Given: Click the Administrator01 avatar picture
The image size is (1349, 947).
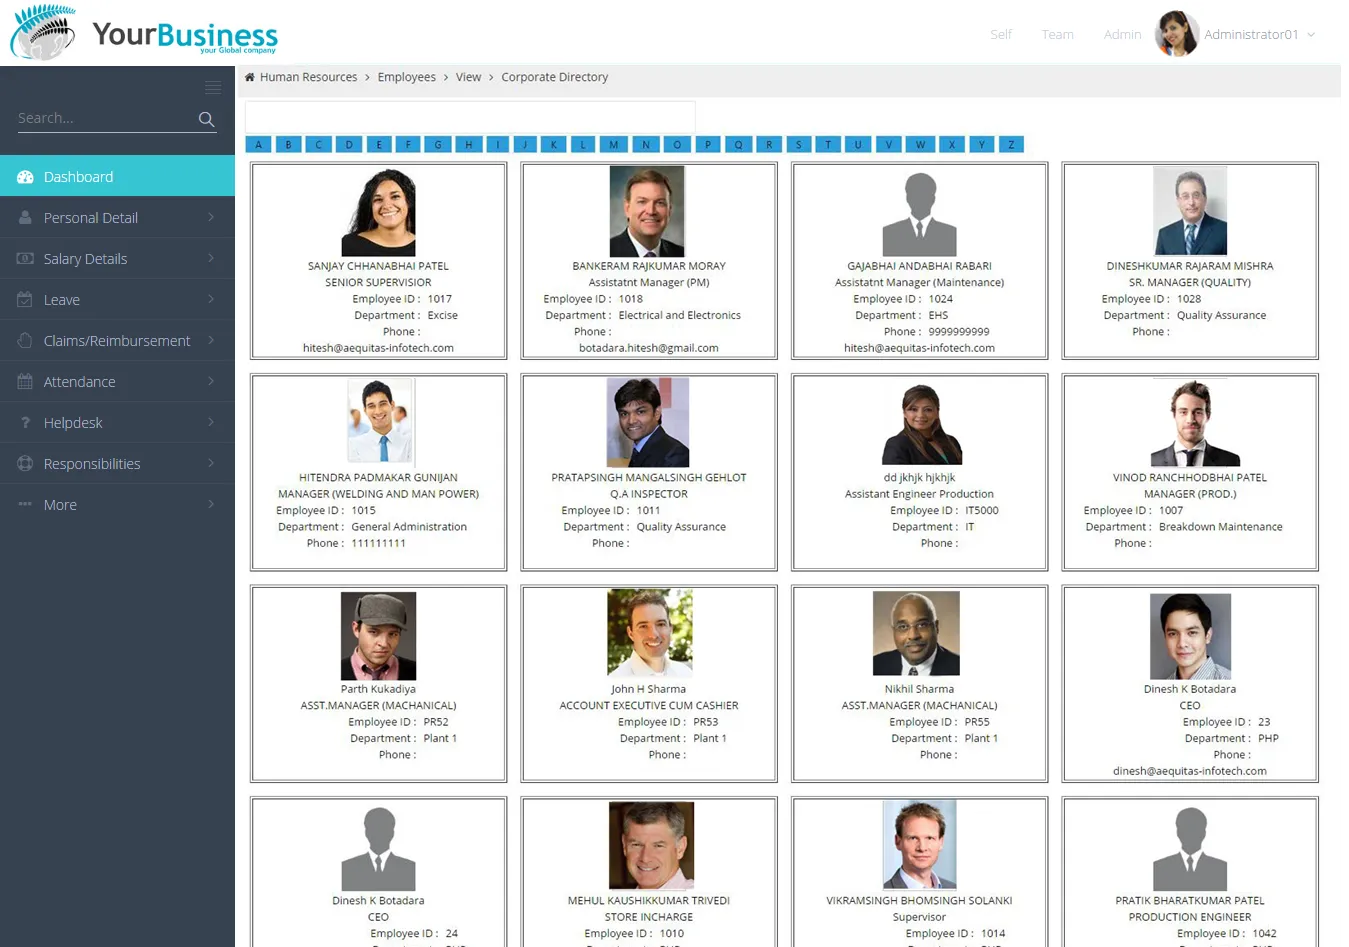Looking at the screenshot, I should point(1176,33).
